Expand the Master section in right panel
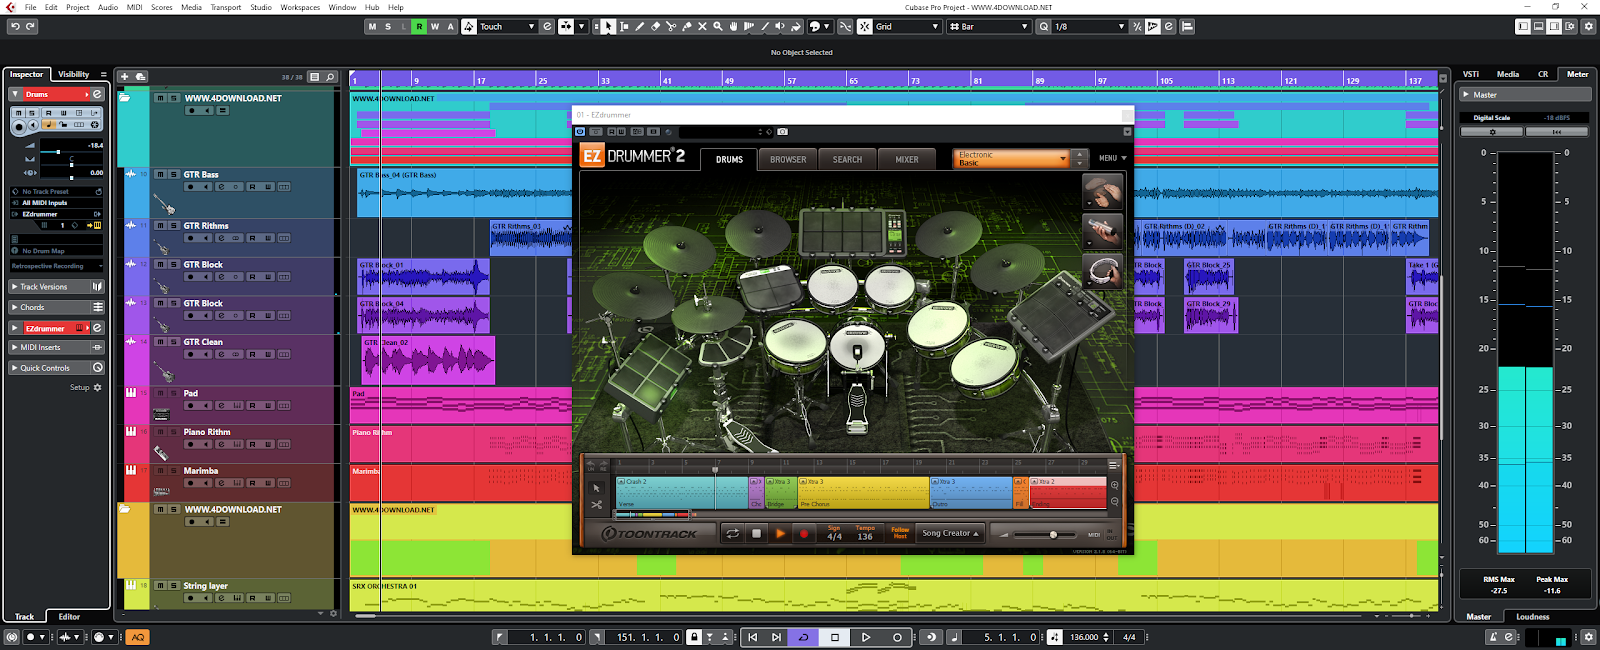Image resolution: width=1600 pixels, height=650 pixels. click(x=1525, y=95)
